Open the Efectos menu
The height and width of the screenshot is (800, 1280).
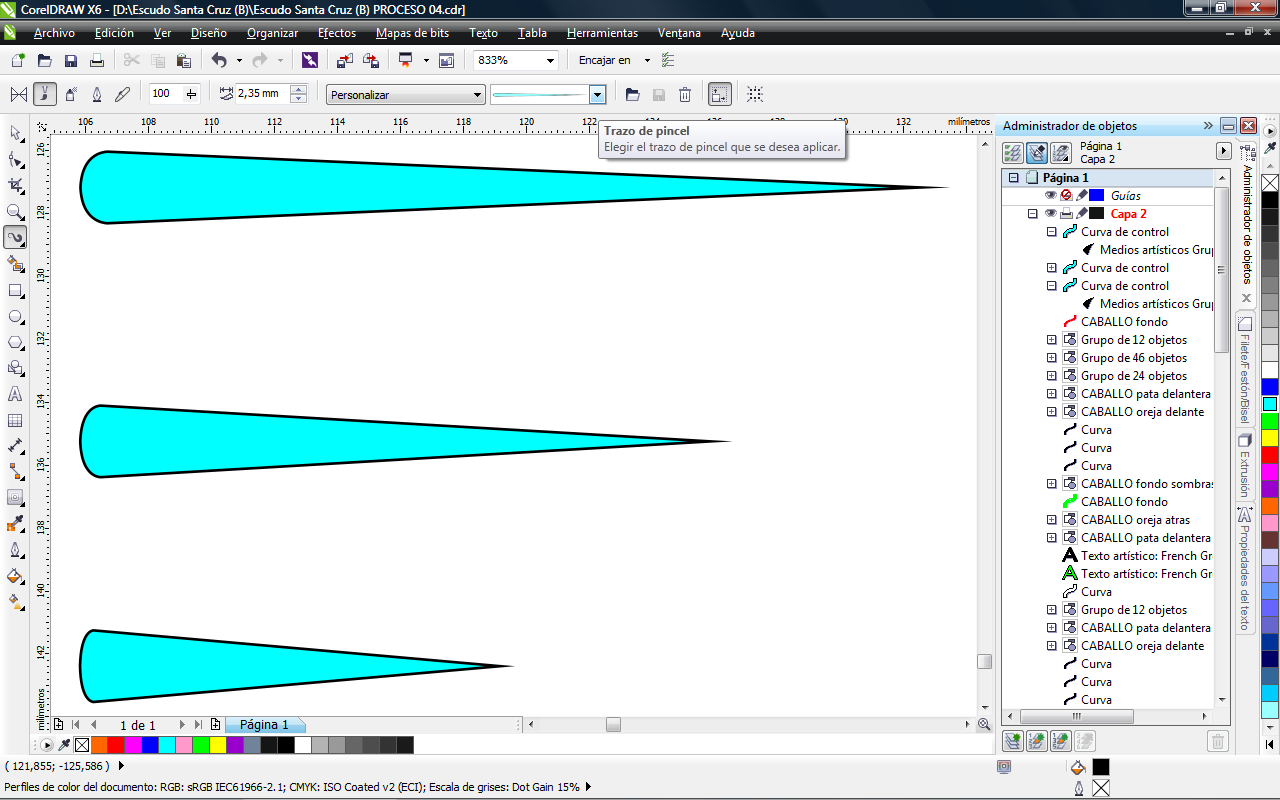(x=337, y=33)
